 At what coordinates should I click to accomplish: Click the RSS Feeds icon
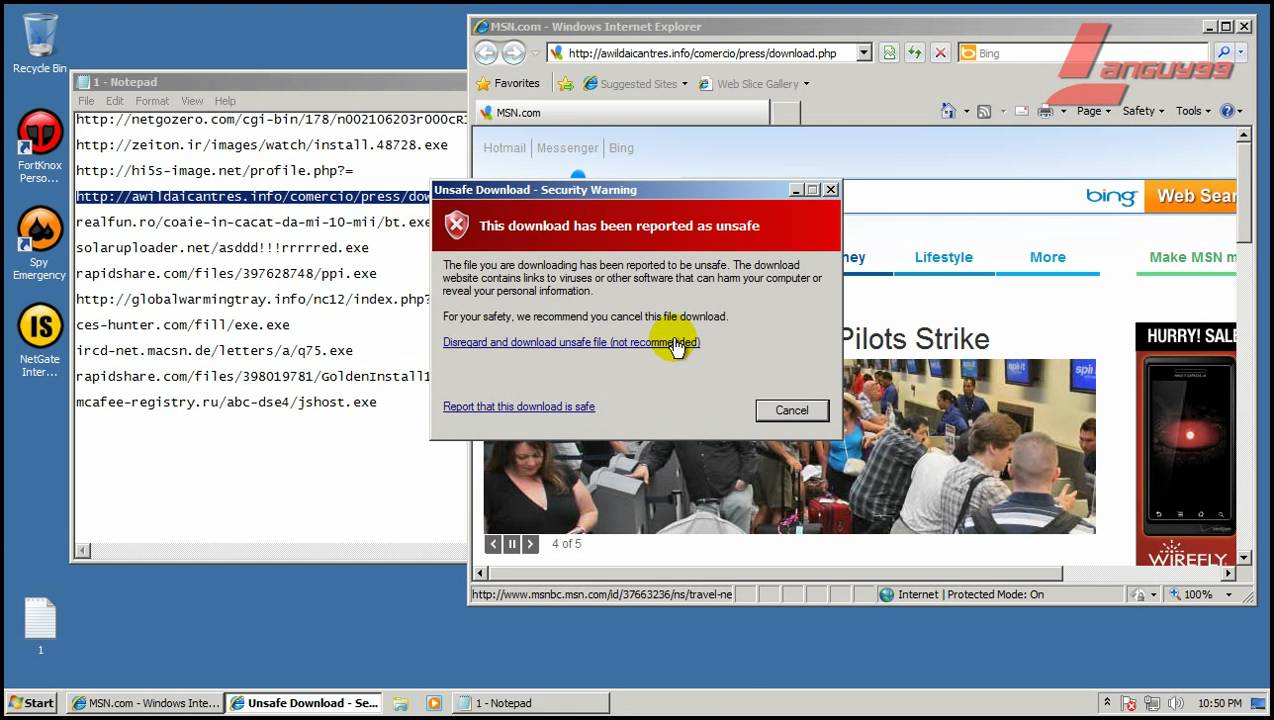pos(983,111)
